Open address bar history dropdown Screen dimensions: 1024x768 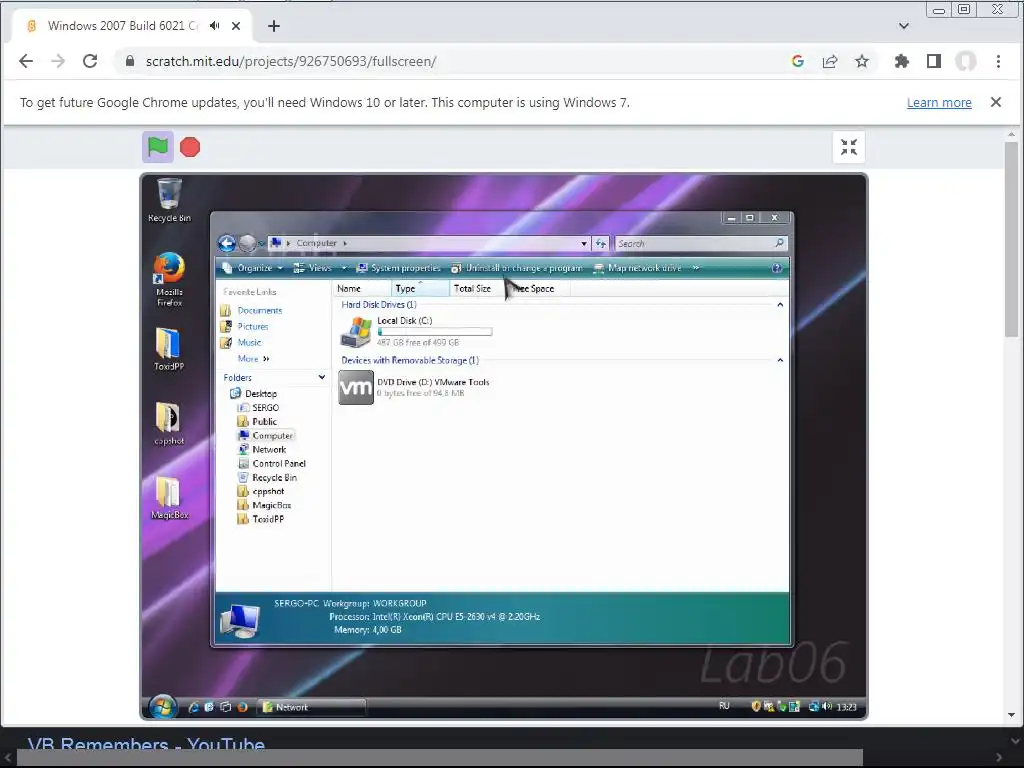tap(584, 244)
